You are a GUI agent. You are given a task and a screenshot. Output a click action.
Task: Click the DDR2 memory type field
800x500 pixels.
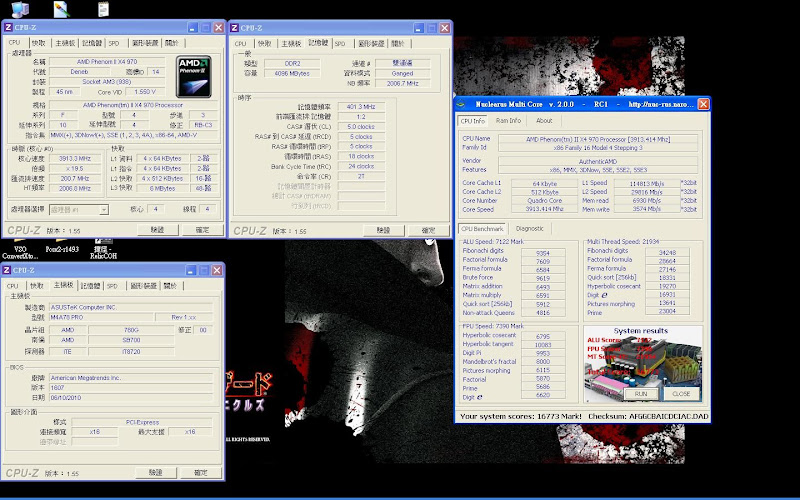tap(293, 63)
